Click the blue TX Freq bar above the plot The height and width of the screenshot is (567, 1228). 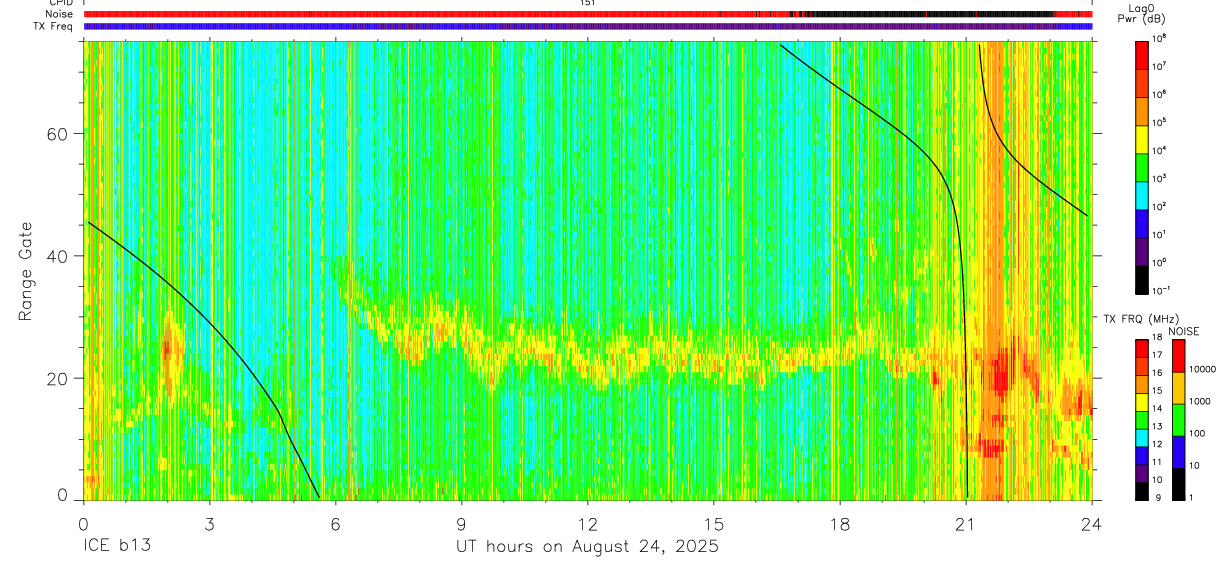point(588,26)
